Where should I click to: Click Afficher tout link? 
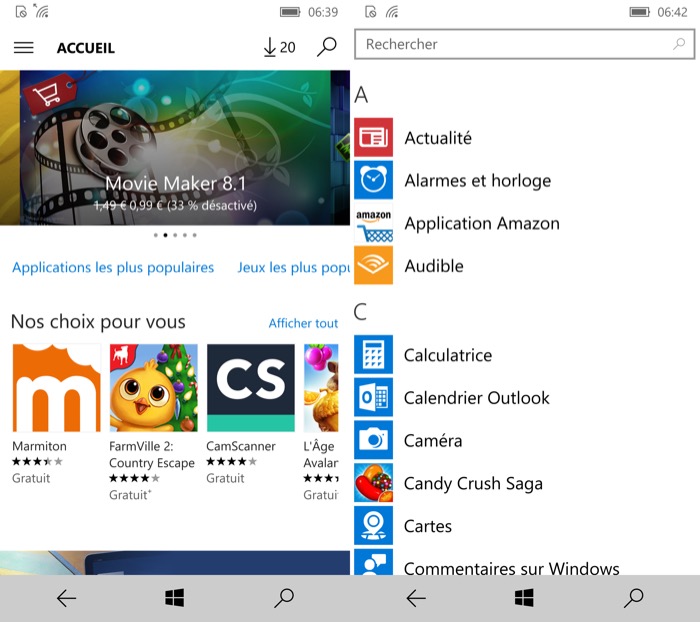point(303,323)
